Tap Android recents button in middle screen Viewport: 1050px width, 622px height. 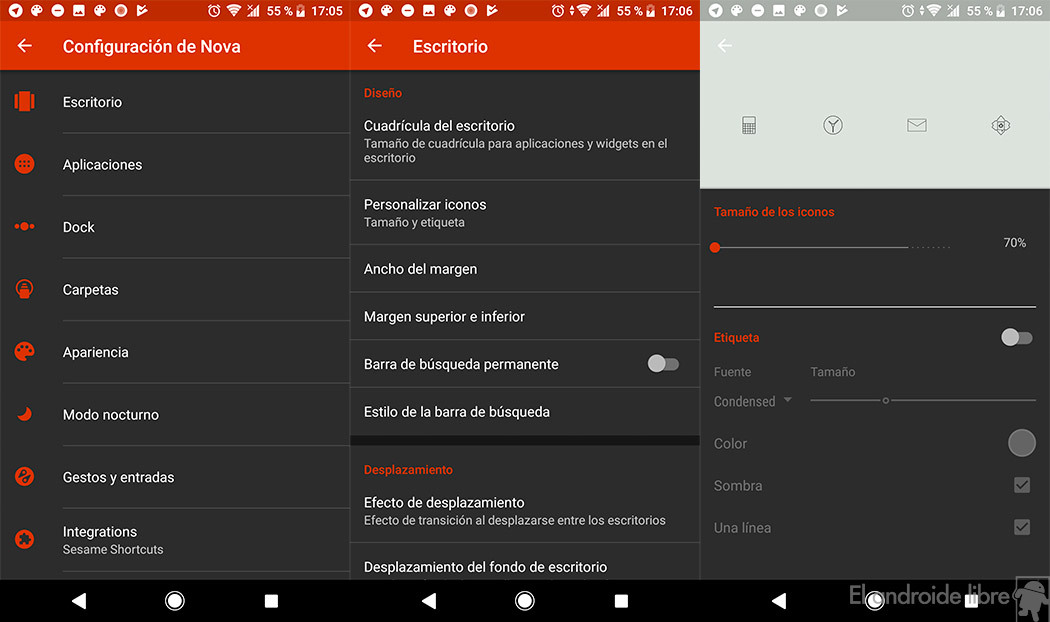coord(621,601)
